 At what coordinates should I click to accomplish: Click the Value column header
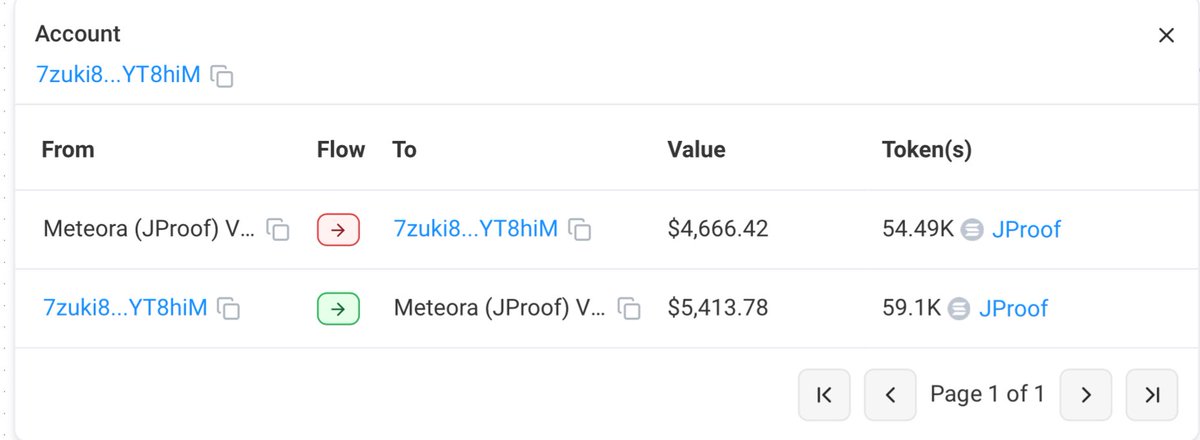[x=696, y=150]
